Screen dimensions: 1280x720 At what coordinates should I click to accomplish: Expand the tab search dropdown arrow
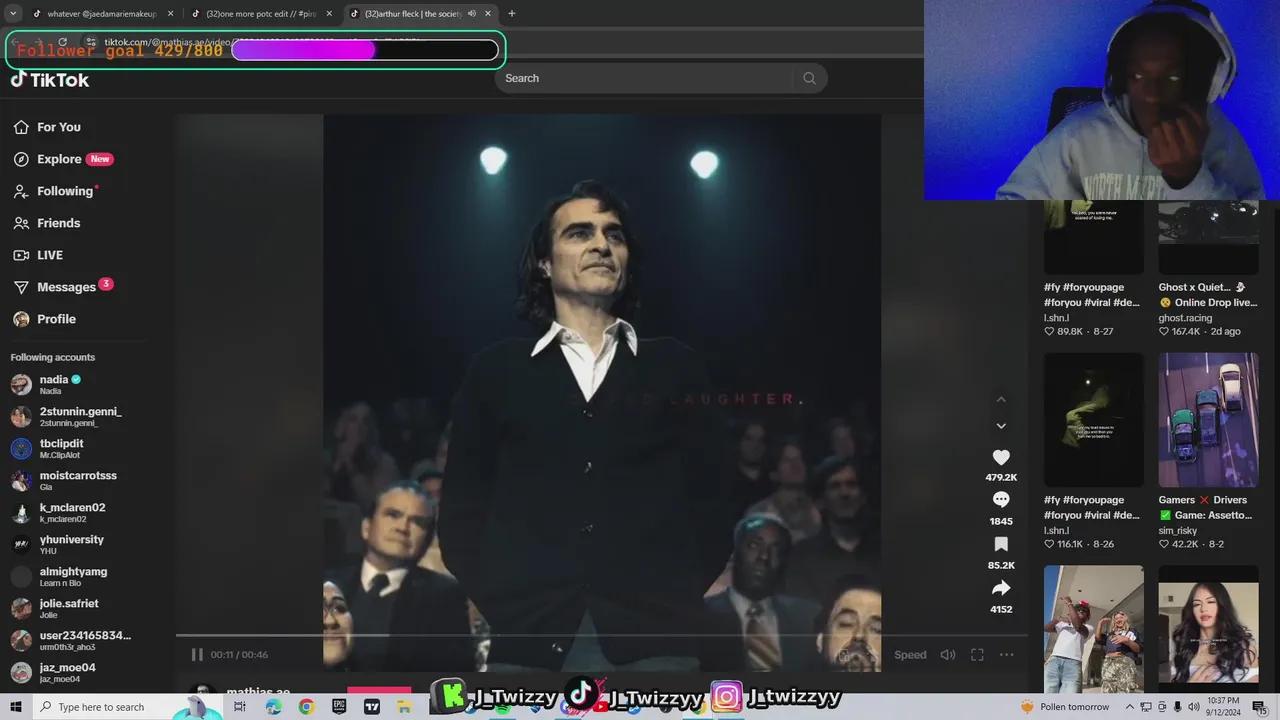point(13,14)
